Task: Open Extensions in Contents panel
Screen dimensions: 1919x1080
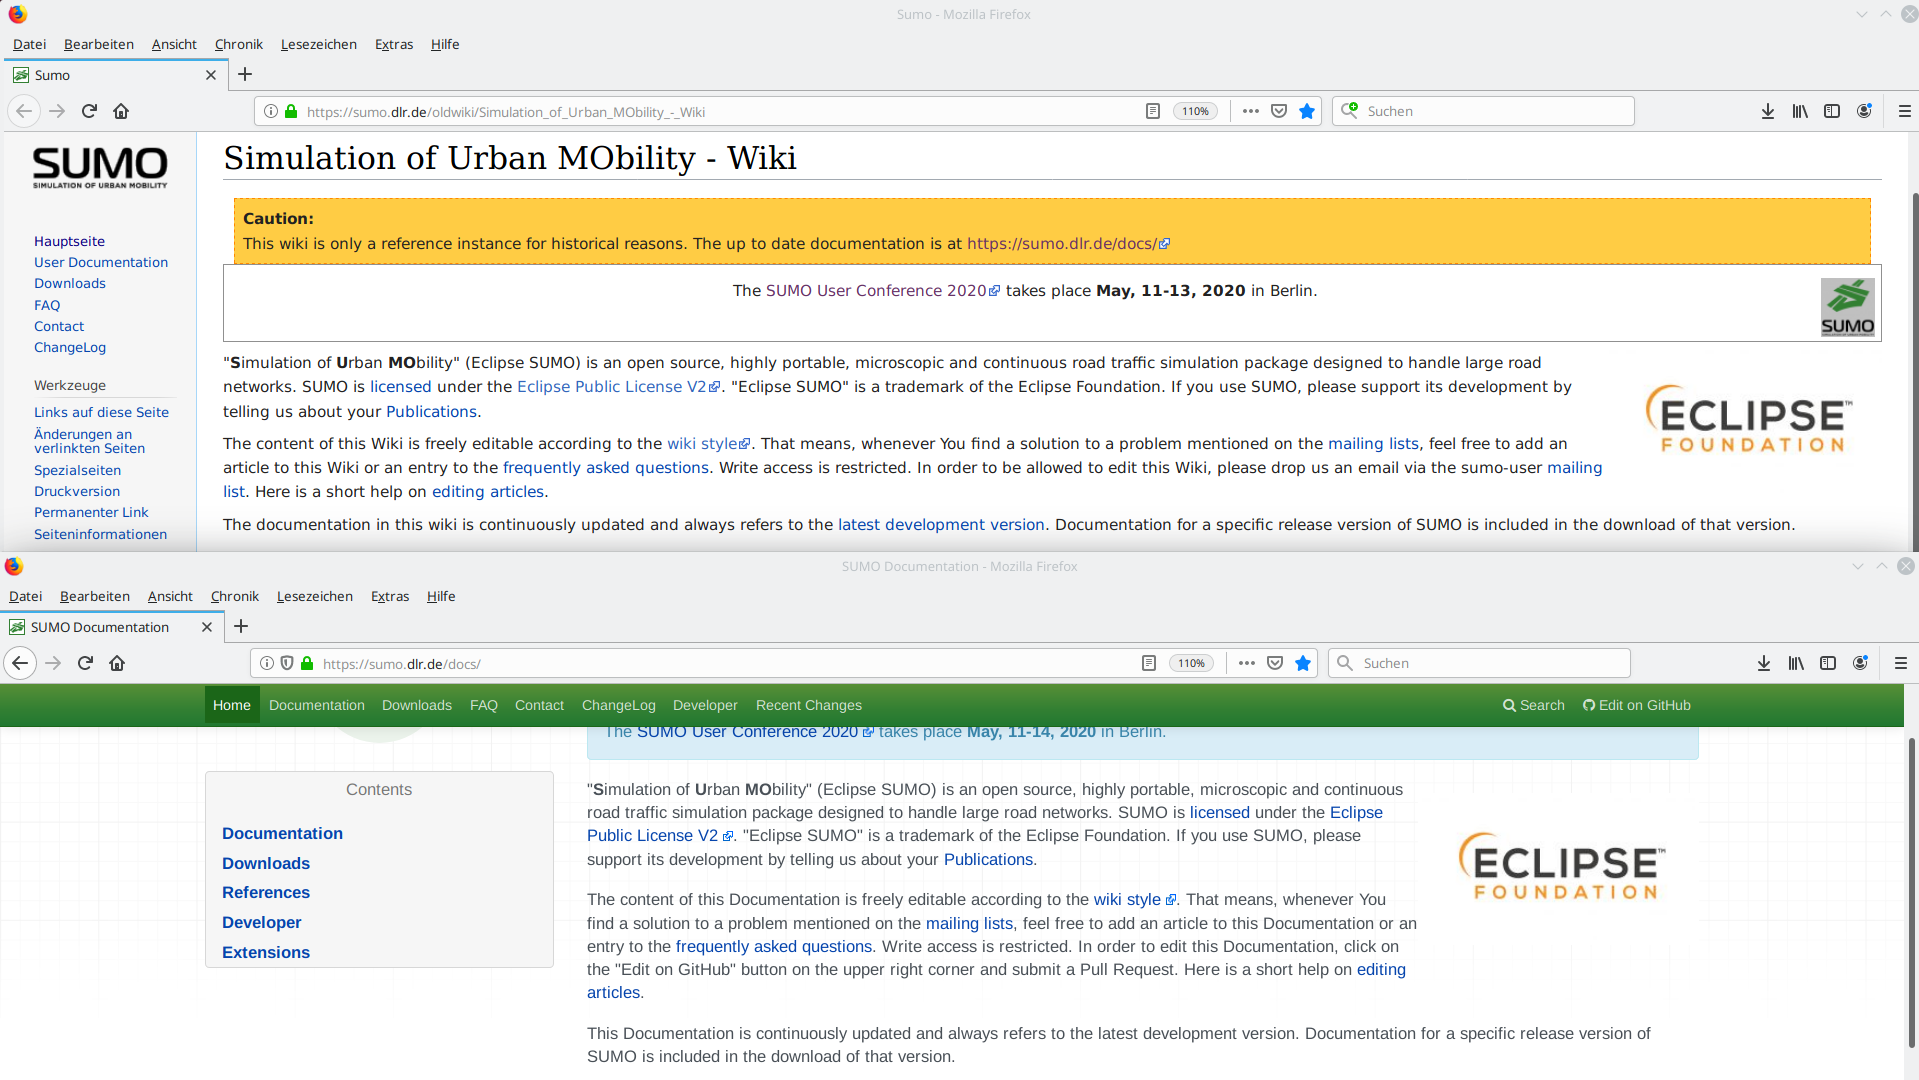Action: pyautogui.click(x=266, y=952)
